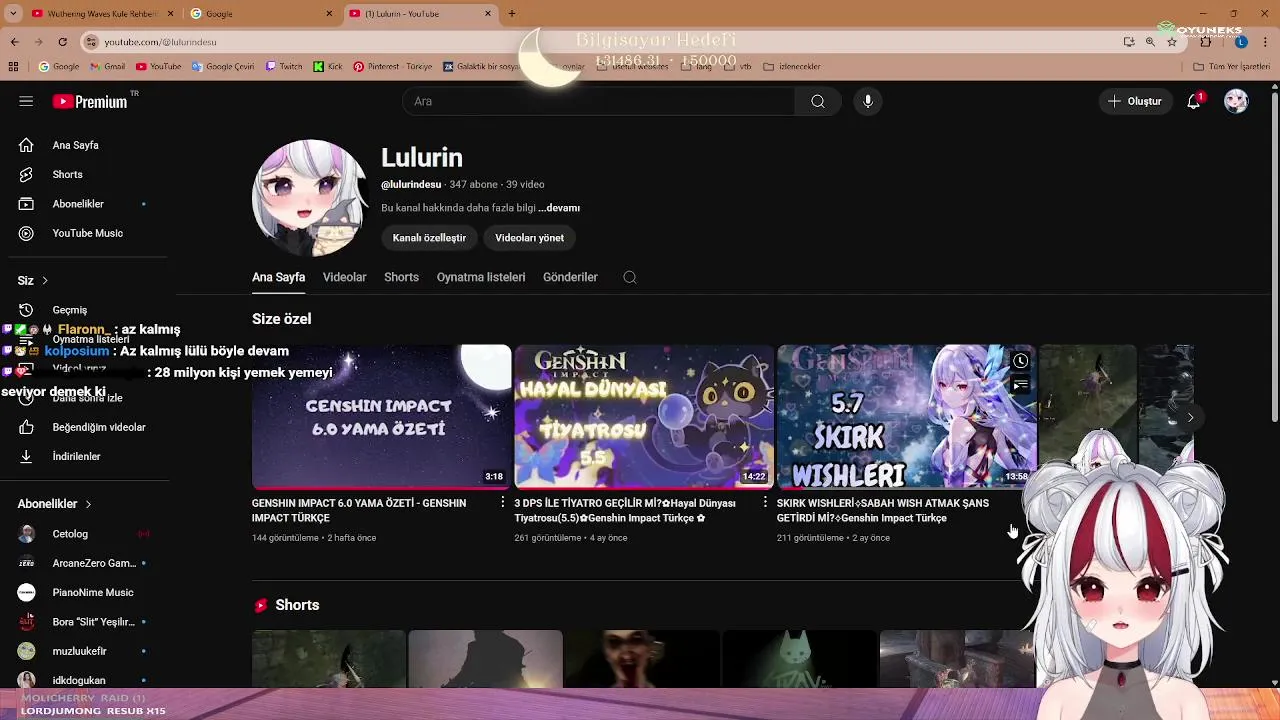Click the YouTube search input field
This screenshot has width=1280, height=720.
pos(600,101)
